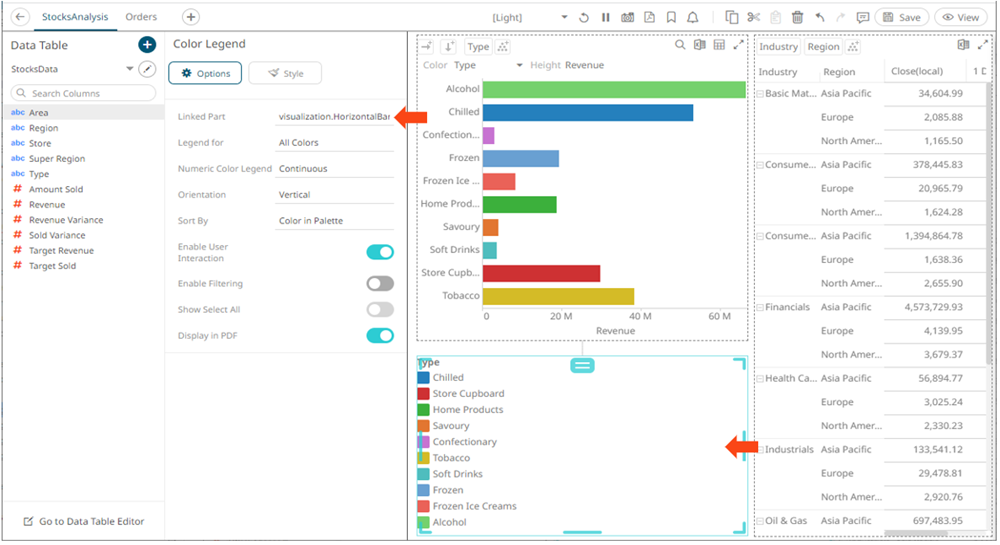Open bookmarks via the bookmark icon
This screenshot has width=1000, height=545.
click(671, 18)
